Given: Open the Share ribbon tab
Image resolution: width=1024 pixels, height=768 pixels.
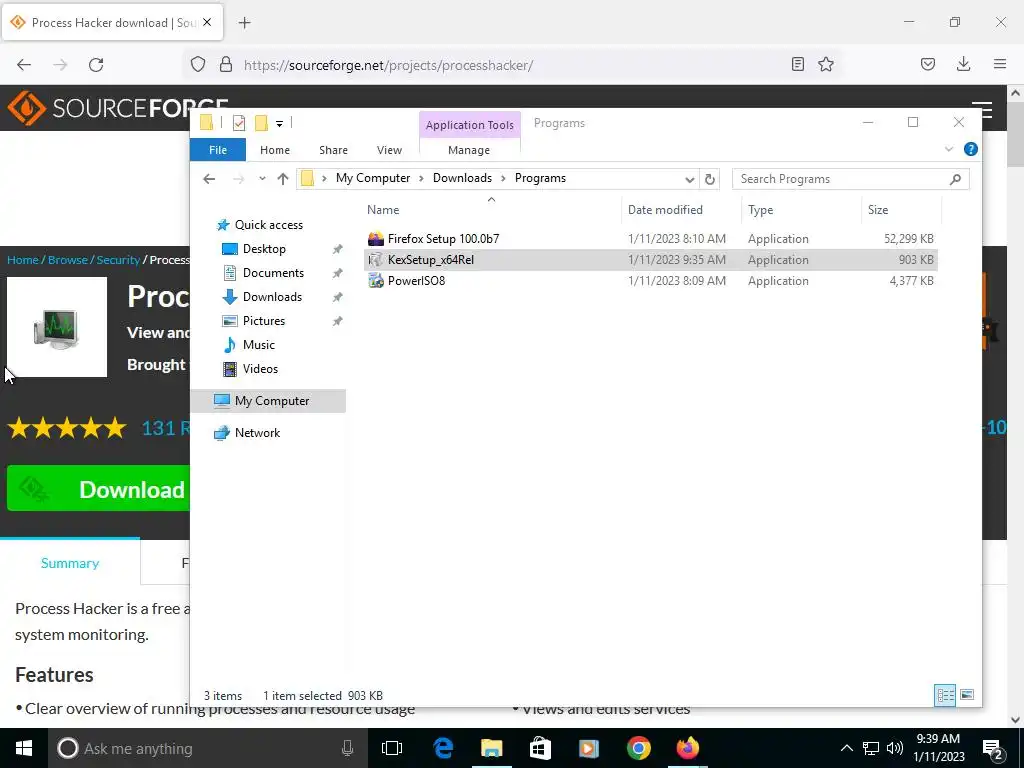Looking at the screenshot, I should (x=333, y=150).
